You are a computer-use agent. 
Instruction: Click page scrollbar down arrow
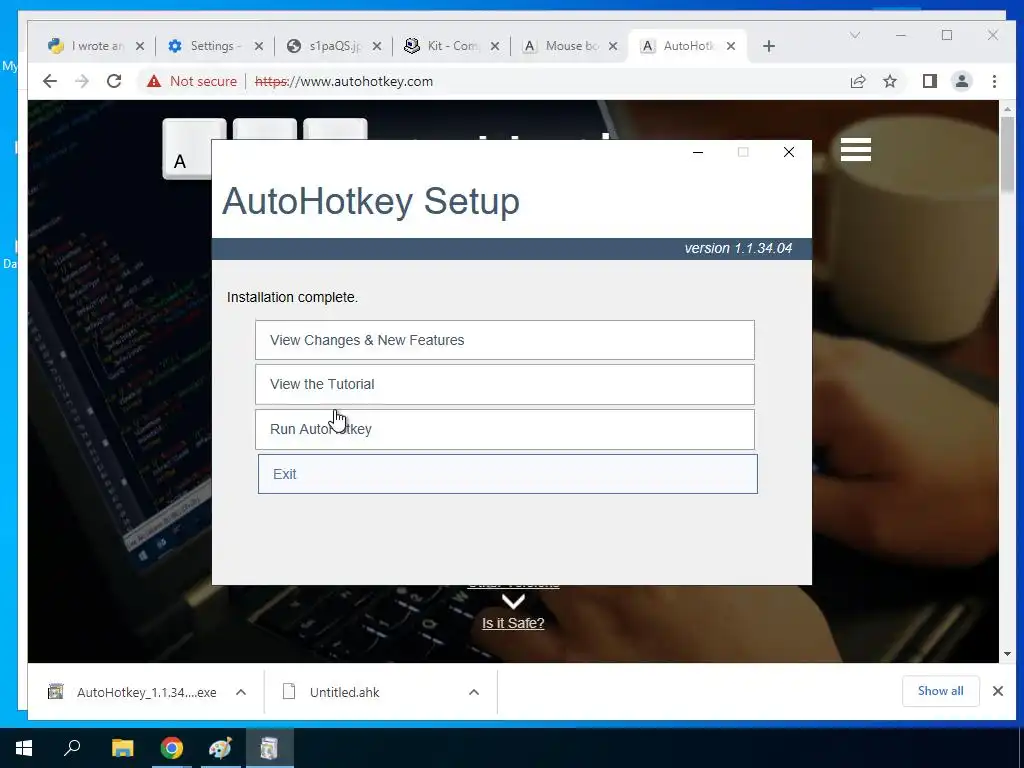[x=1007, y=654]
